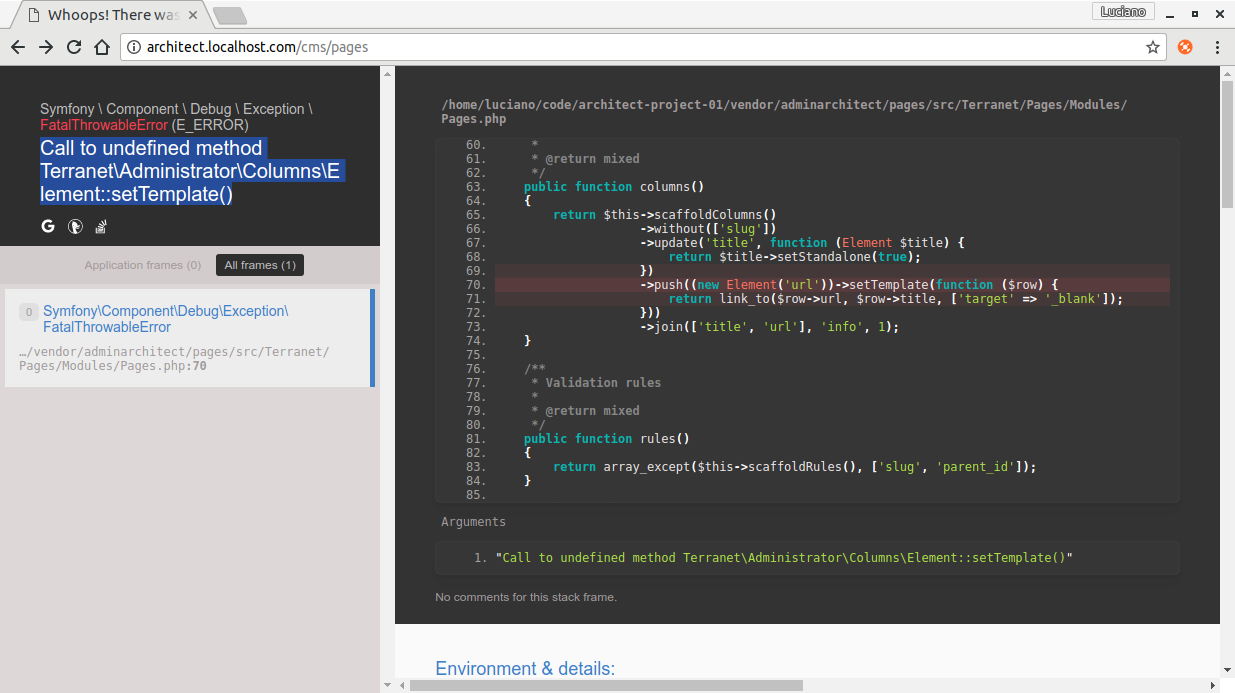Reload the current page
The width and height of the screenshot is (1235, 693).
74,47
